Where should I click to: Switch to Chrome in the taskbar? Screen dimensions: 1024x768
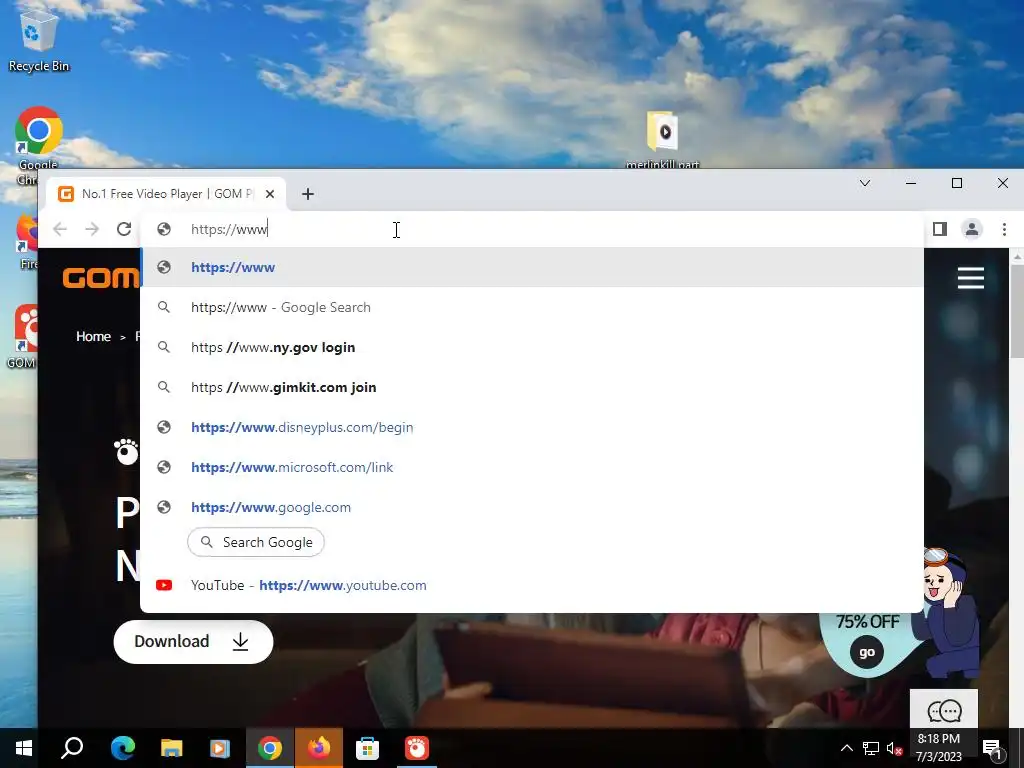(x=270, y=748)
